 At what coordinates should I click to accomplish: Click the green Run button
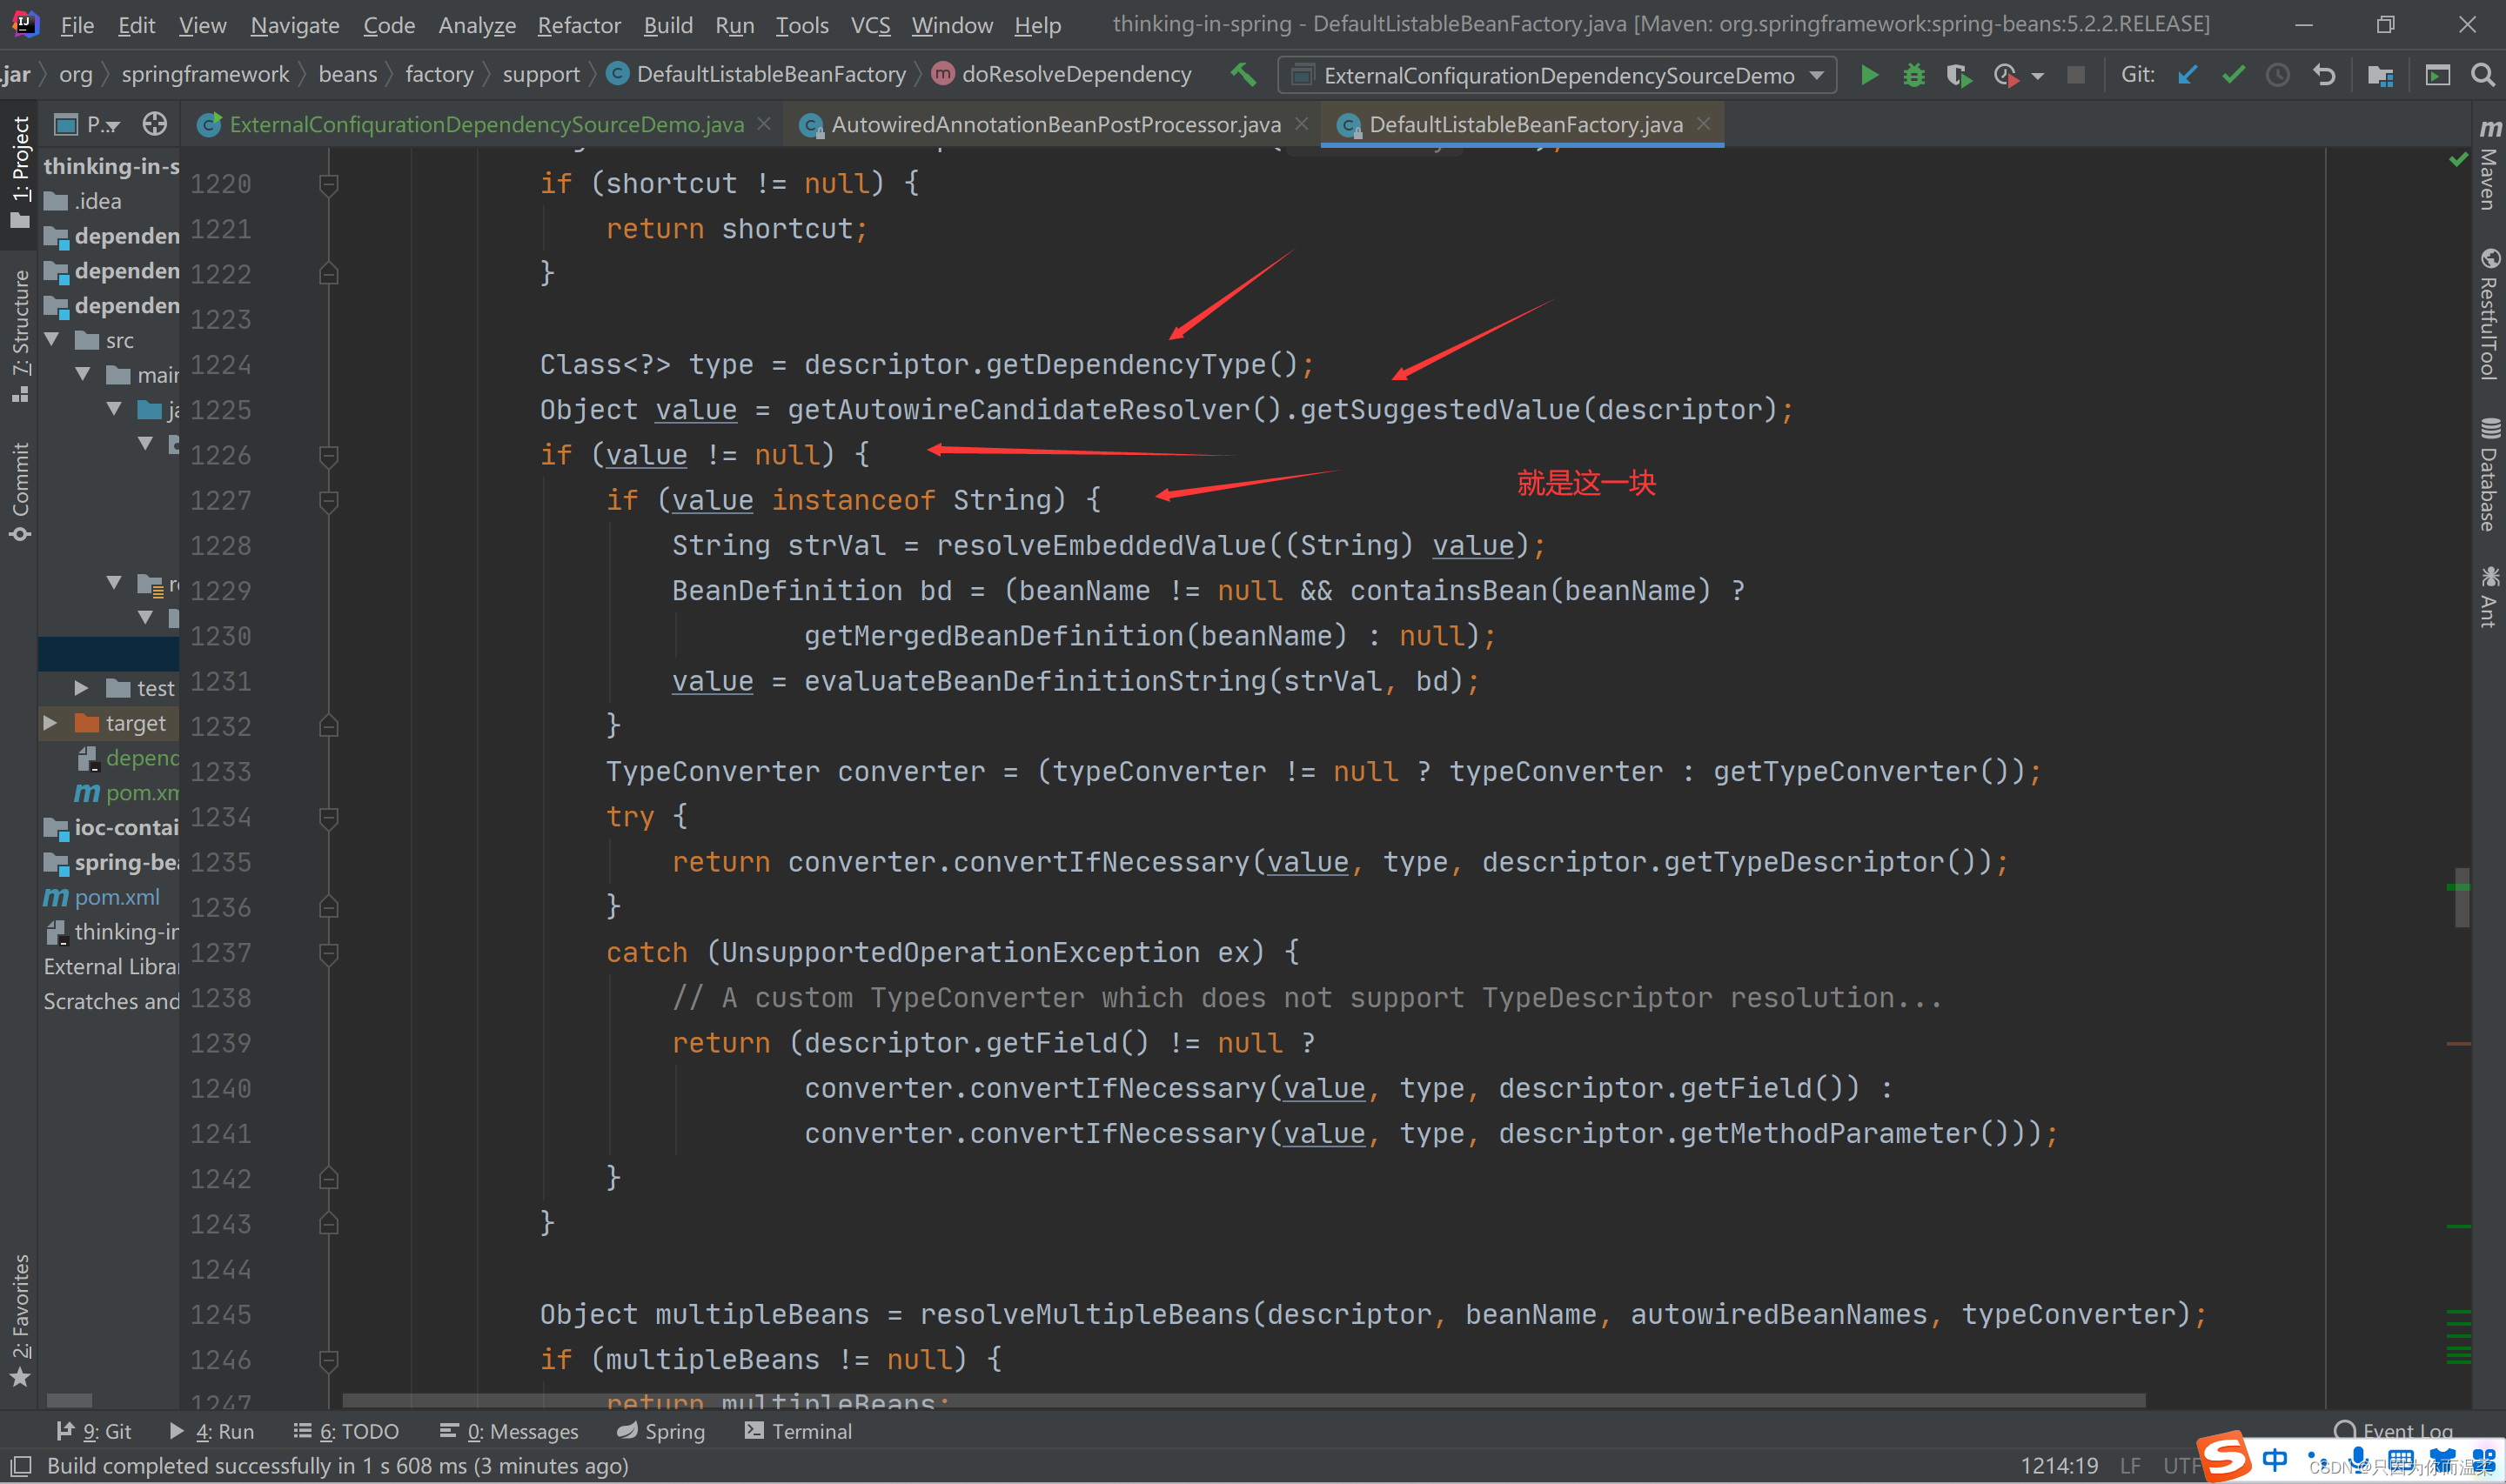[x=1868, y=75]
